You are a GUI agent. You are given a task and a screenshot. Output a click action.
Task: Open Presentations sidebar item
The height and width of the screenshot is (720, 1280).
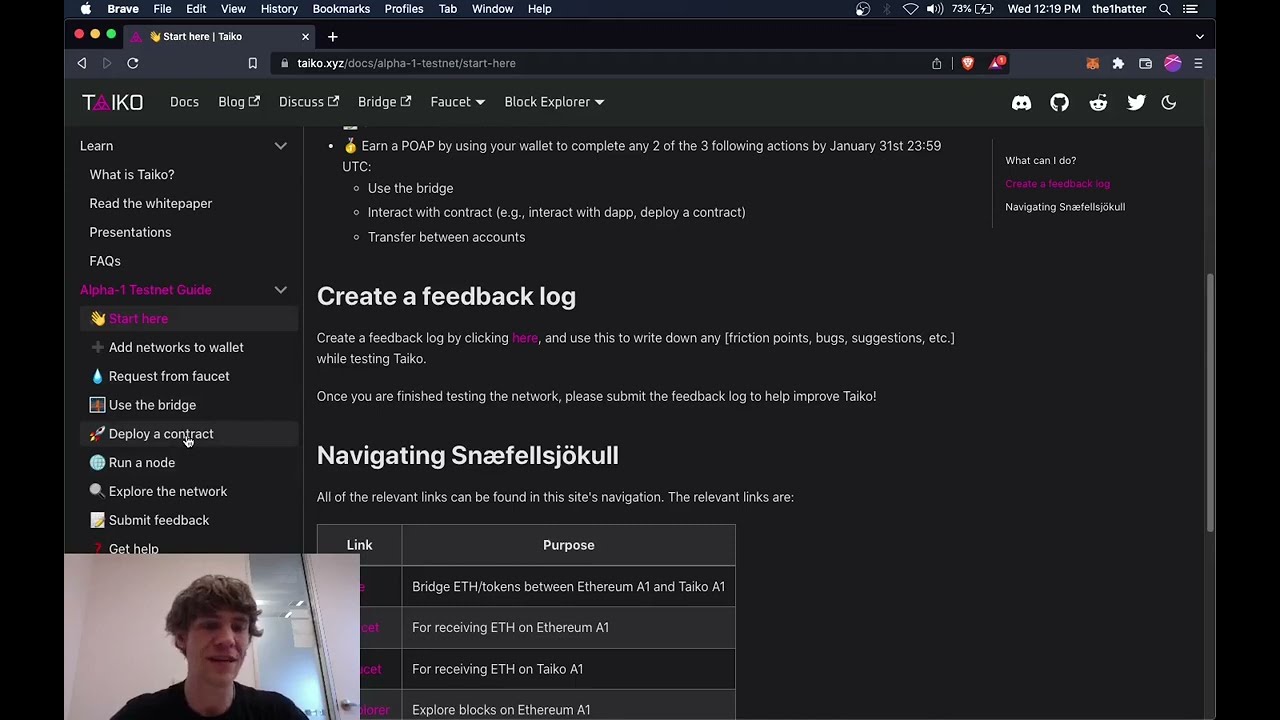coord(130,233)
